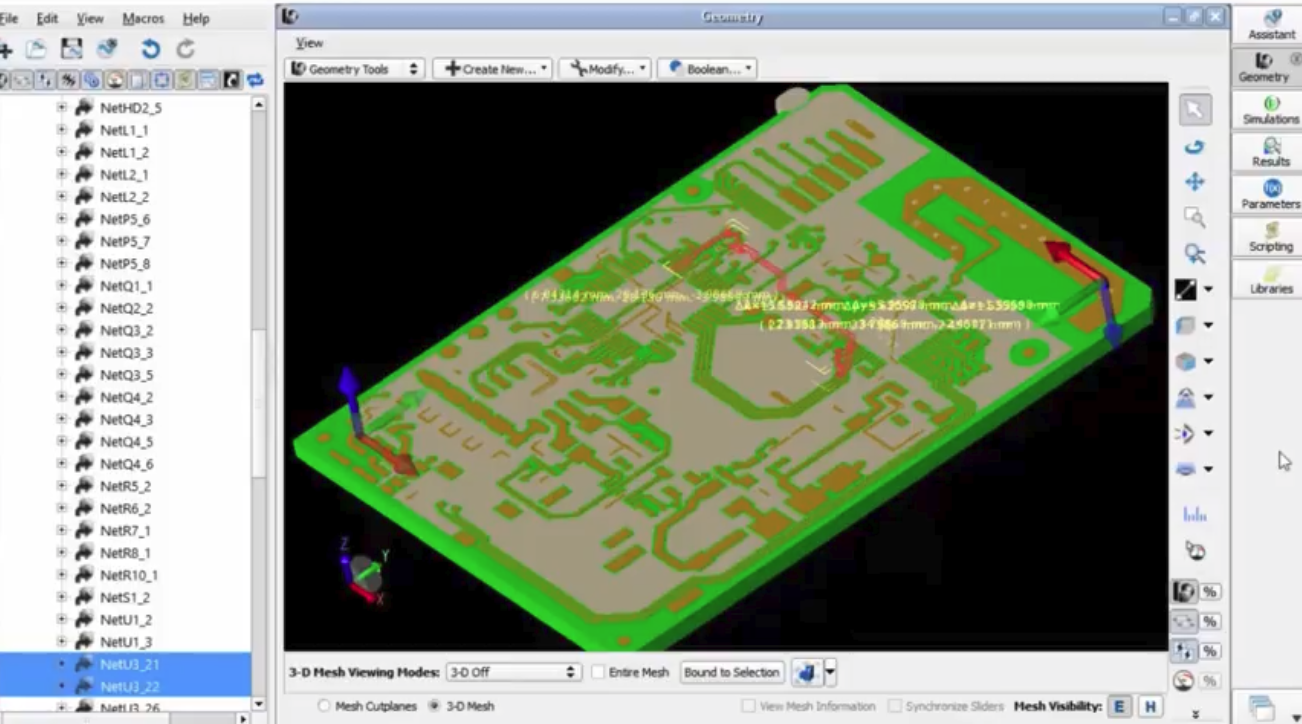The image size is (1302, 724).
Task: Expand the NetQ3_2 tree node
Action: click(x=62, y=331)
